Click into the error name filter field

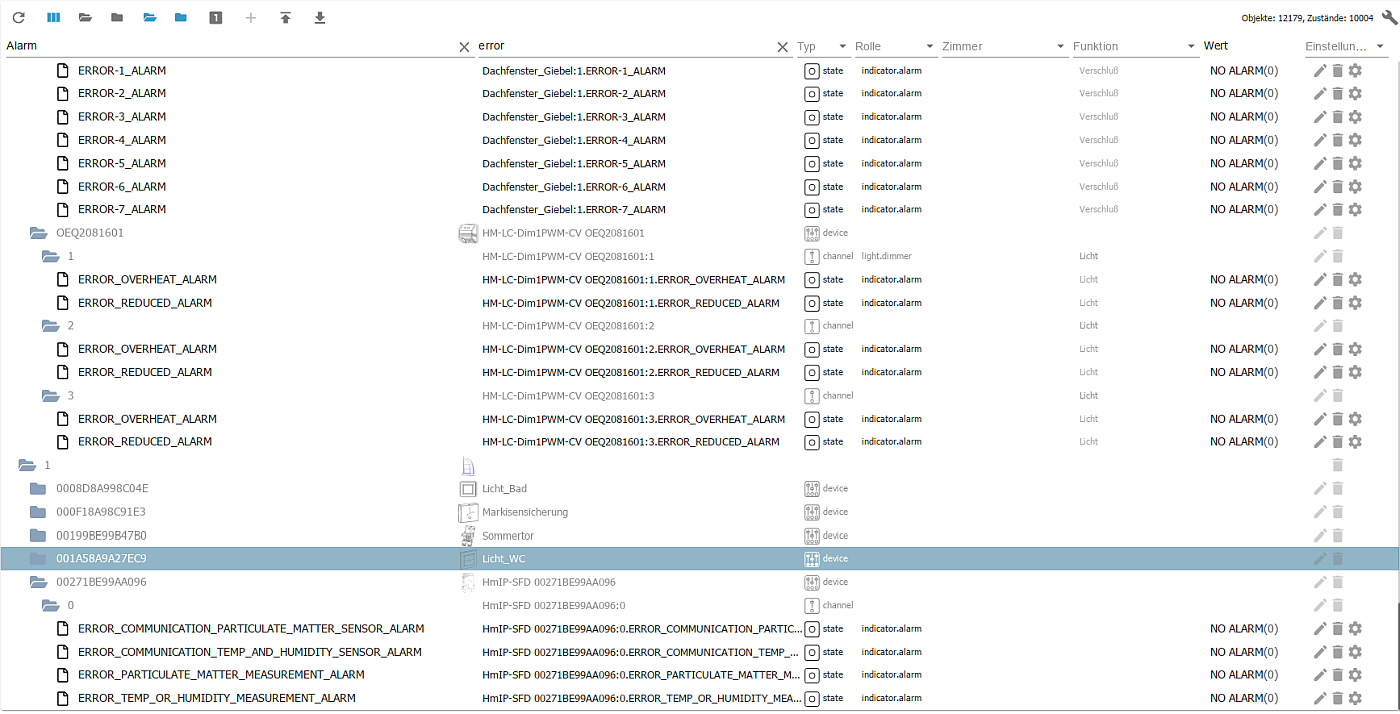coord(626,46)
